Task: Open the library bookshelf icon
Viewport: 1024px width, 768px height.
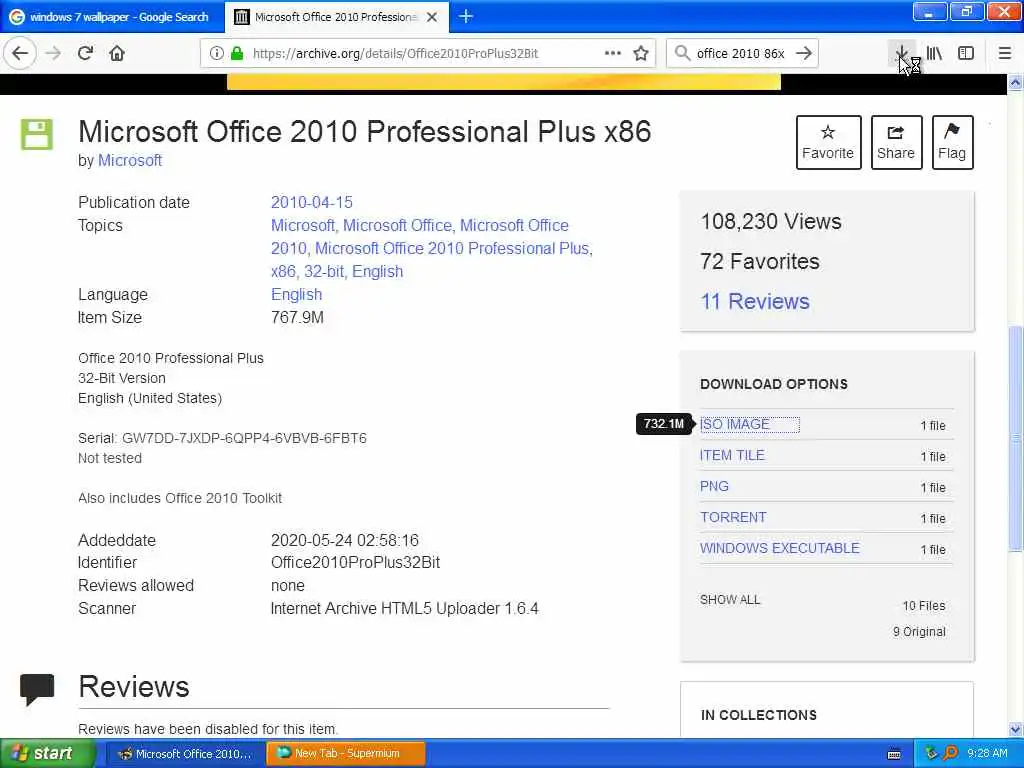Action: [x=935, y=54]
